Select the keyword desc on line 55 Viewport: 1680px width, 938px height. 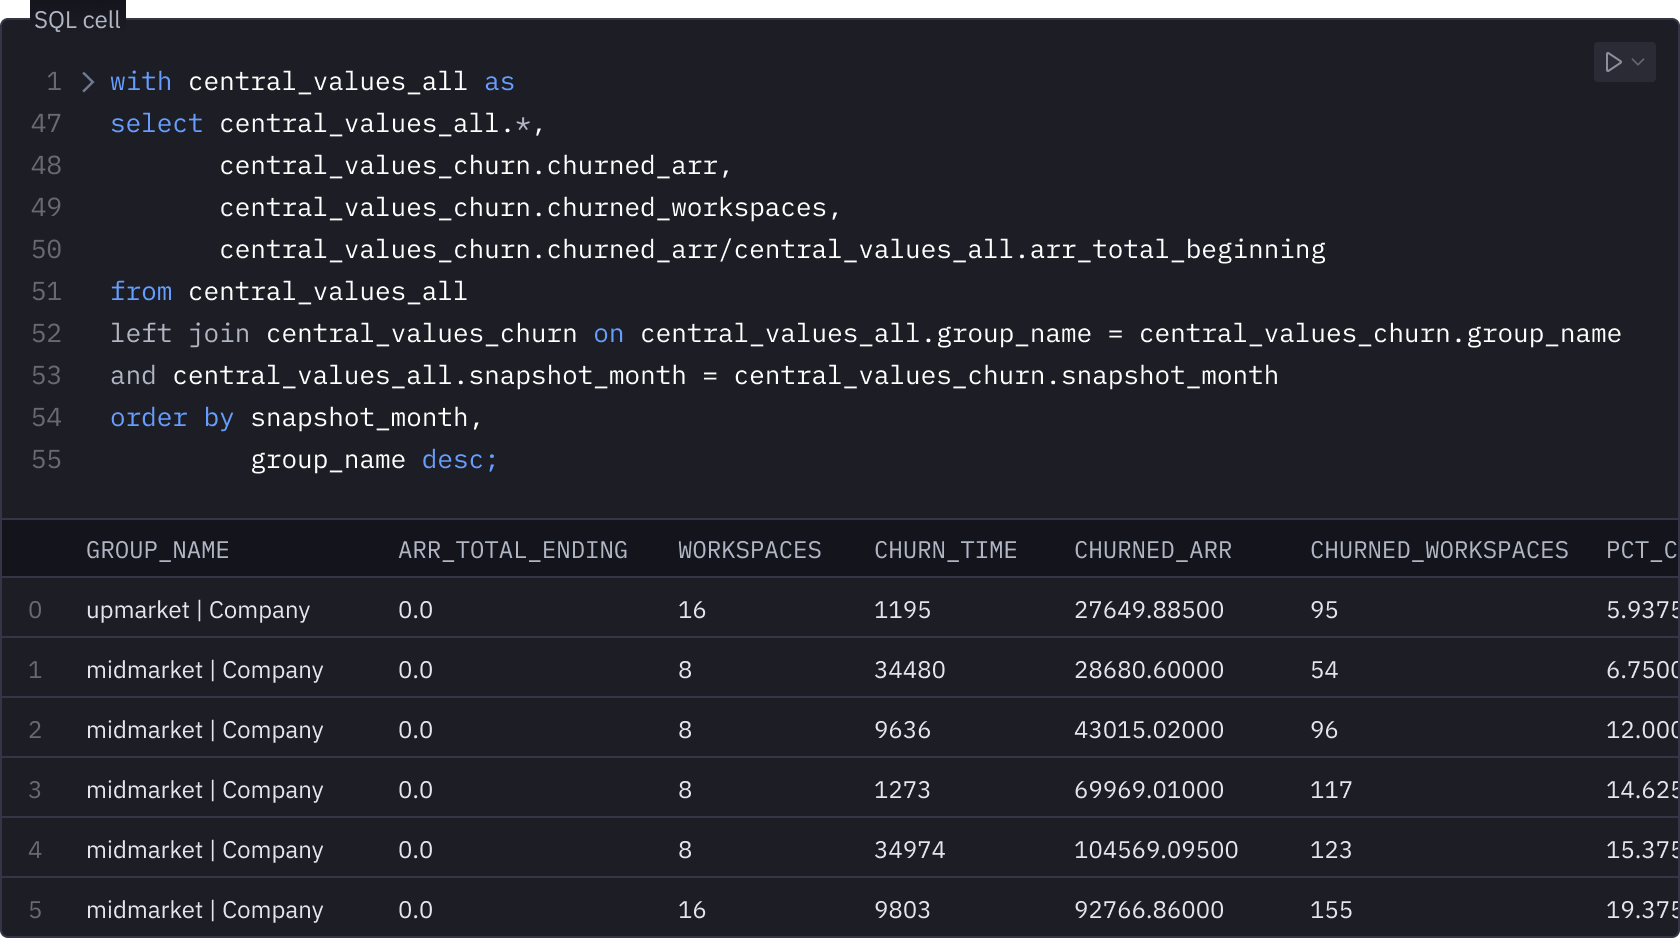coord(459,459)
